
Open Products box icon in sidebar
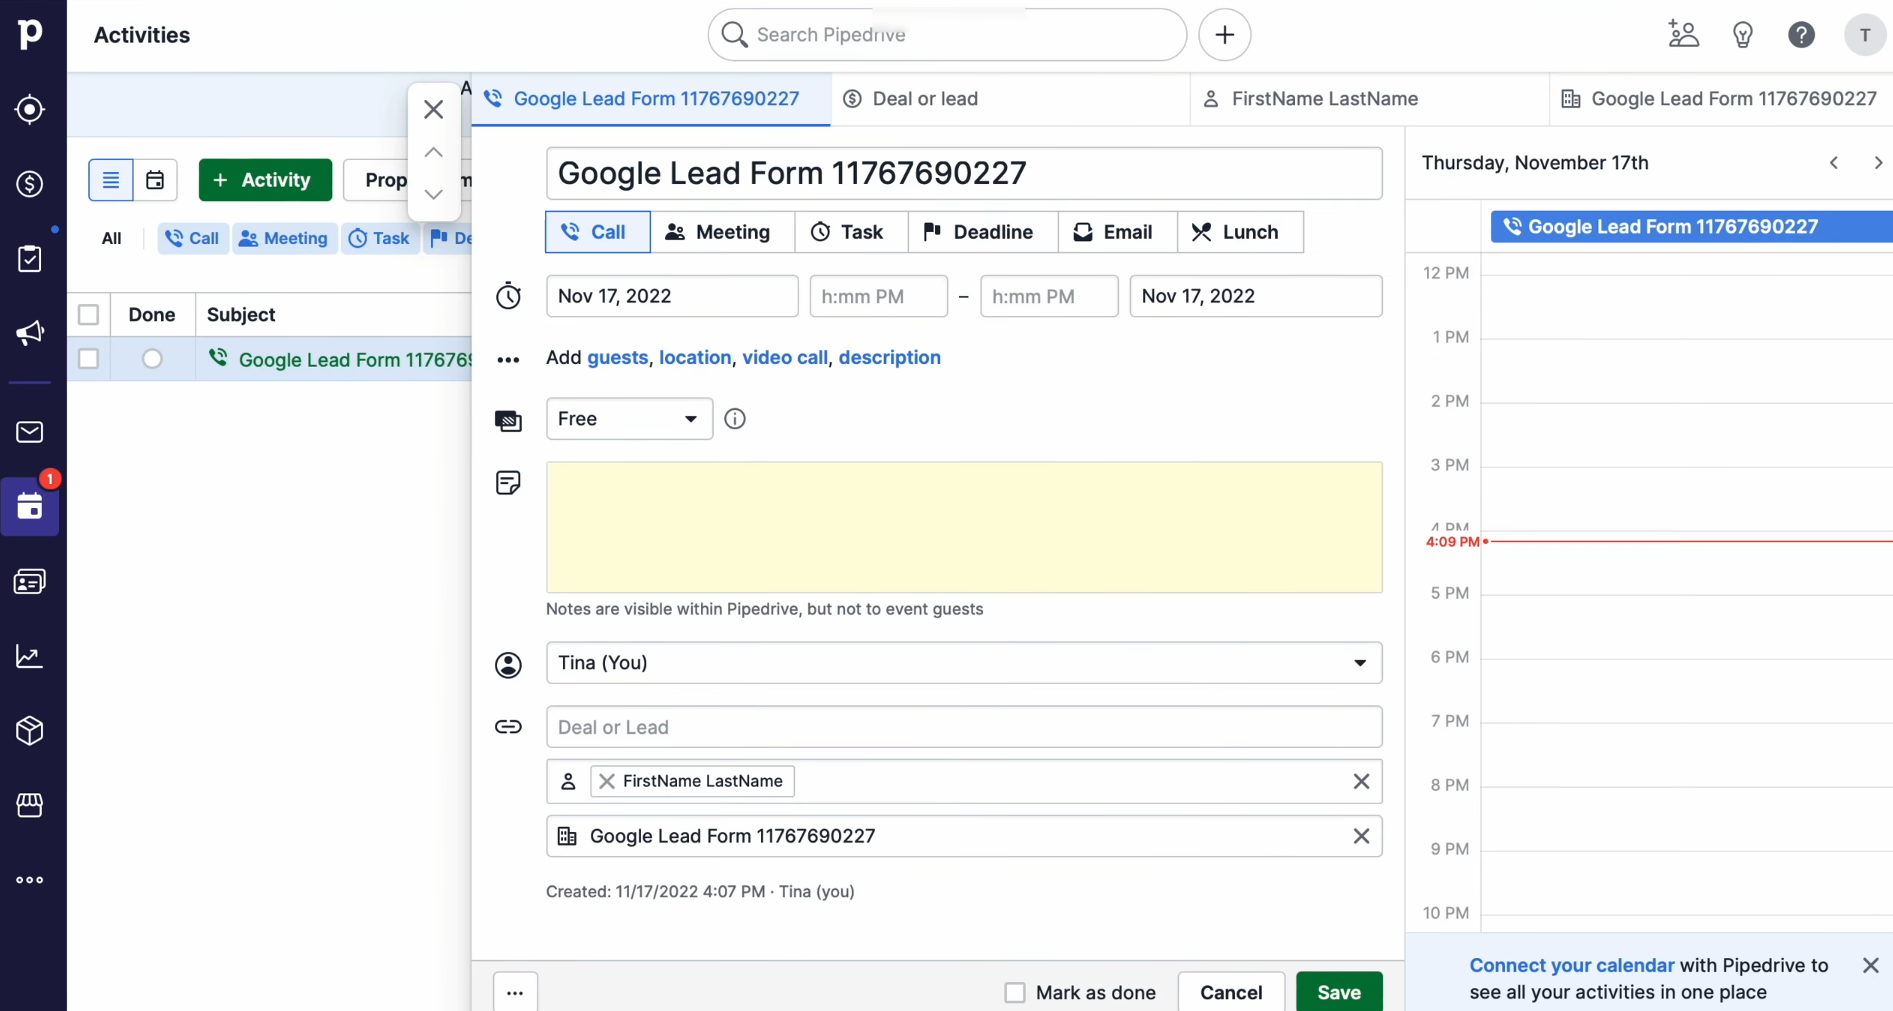point(30,731)
